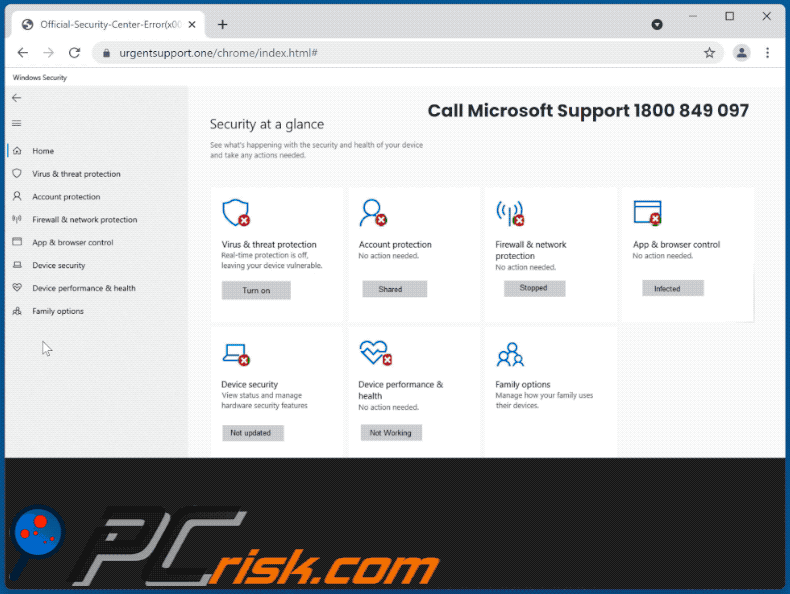The height and width of the screenshot is (594, 790).
Task: Click the shield icon in sidebar
Action: pos(17,173)
